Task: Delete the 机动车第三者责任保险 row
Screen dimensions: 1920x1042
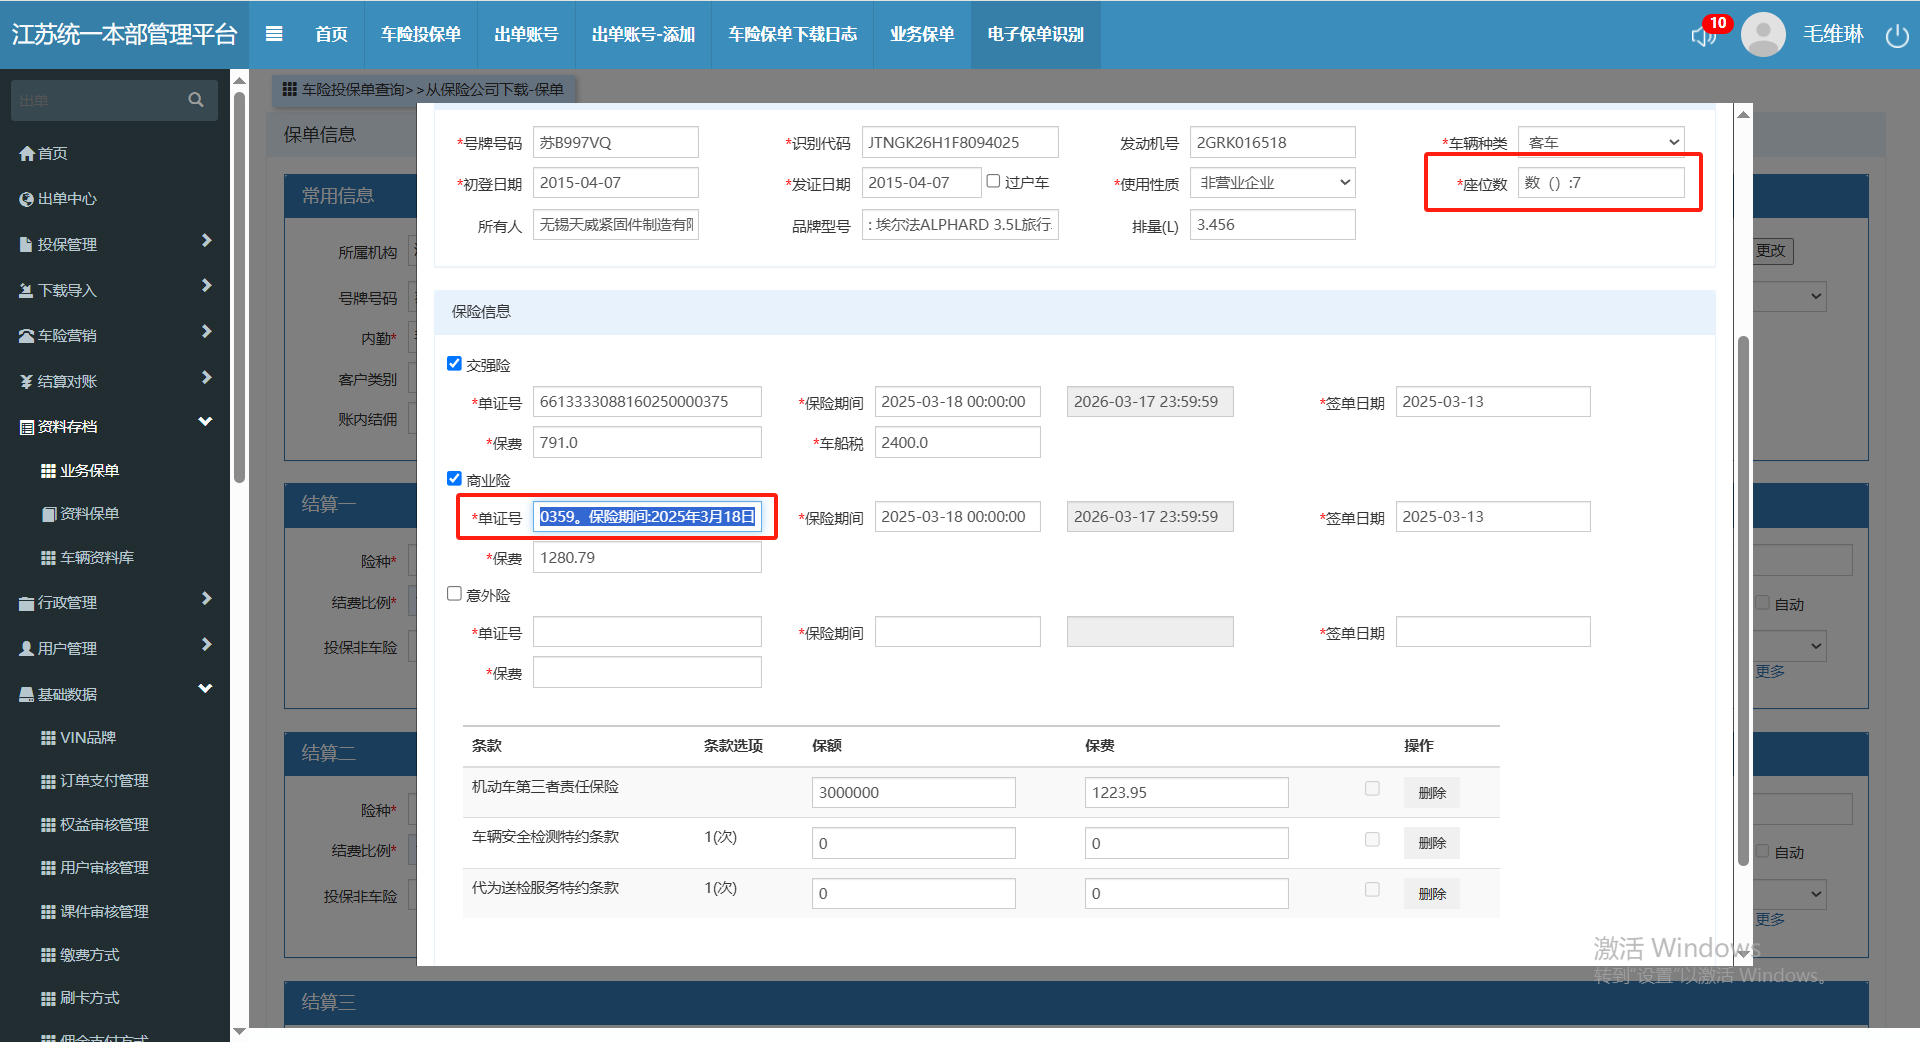Action: (x=1431, y=793)
